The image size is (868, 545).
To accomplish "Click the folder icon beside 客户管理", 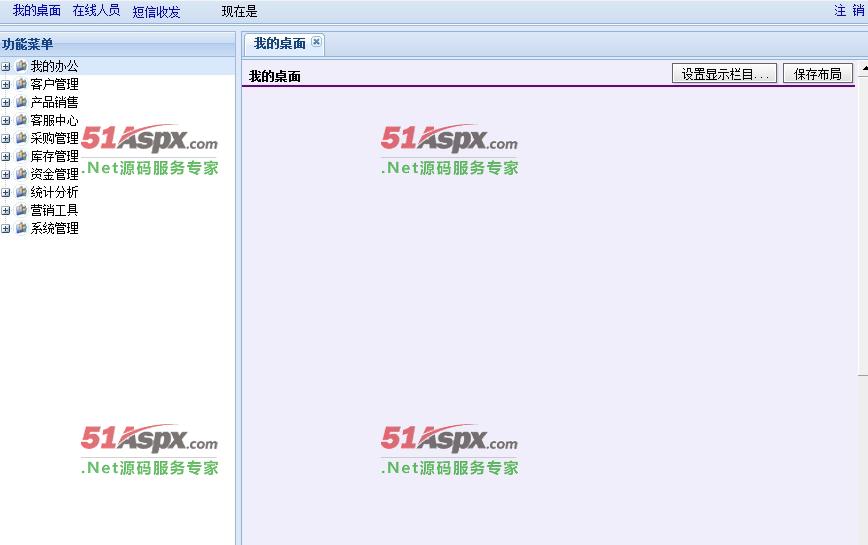I will pos(22,84).
